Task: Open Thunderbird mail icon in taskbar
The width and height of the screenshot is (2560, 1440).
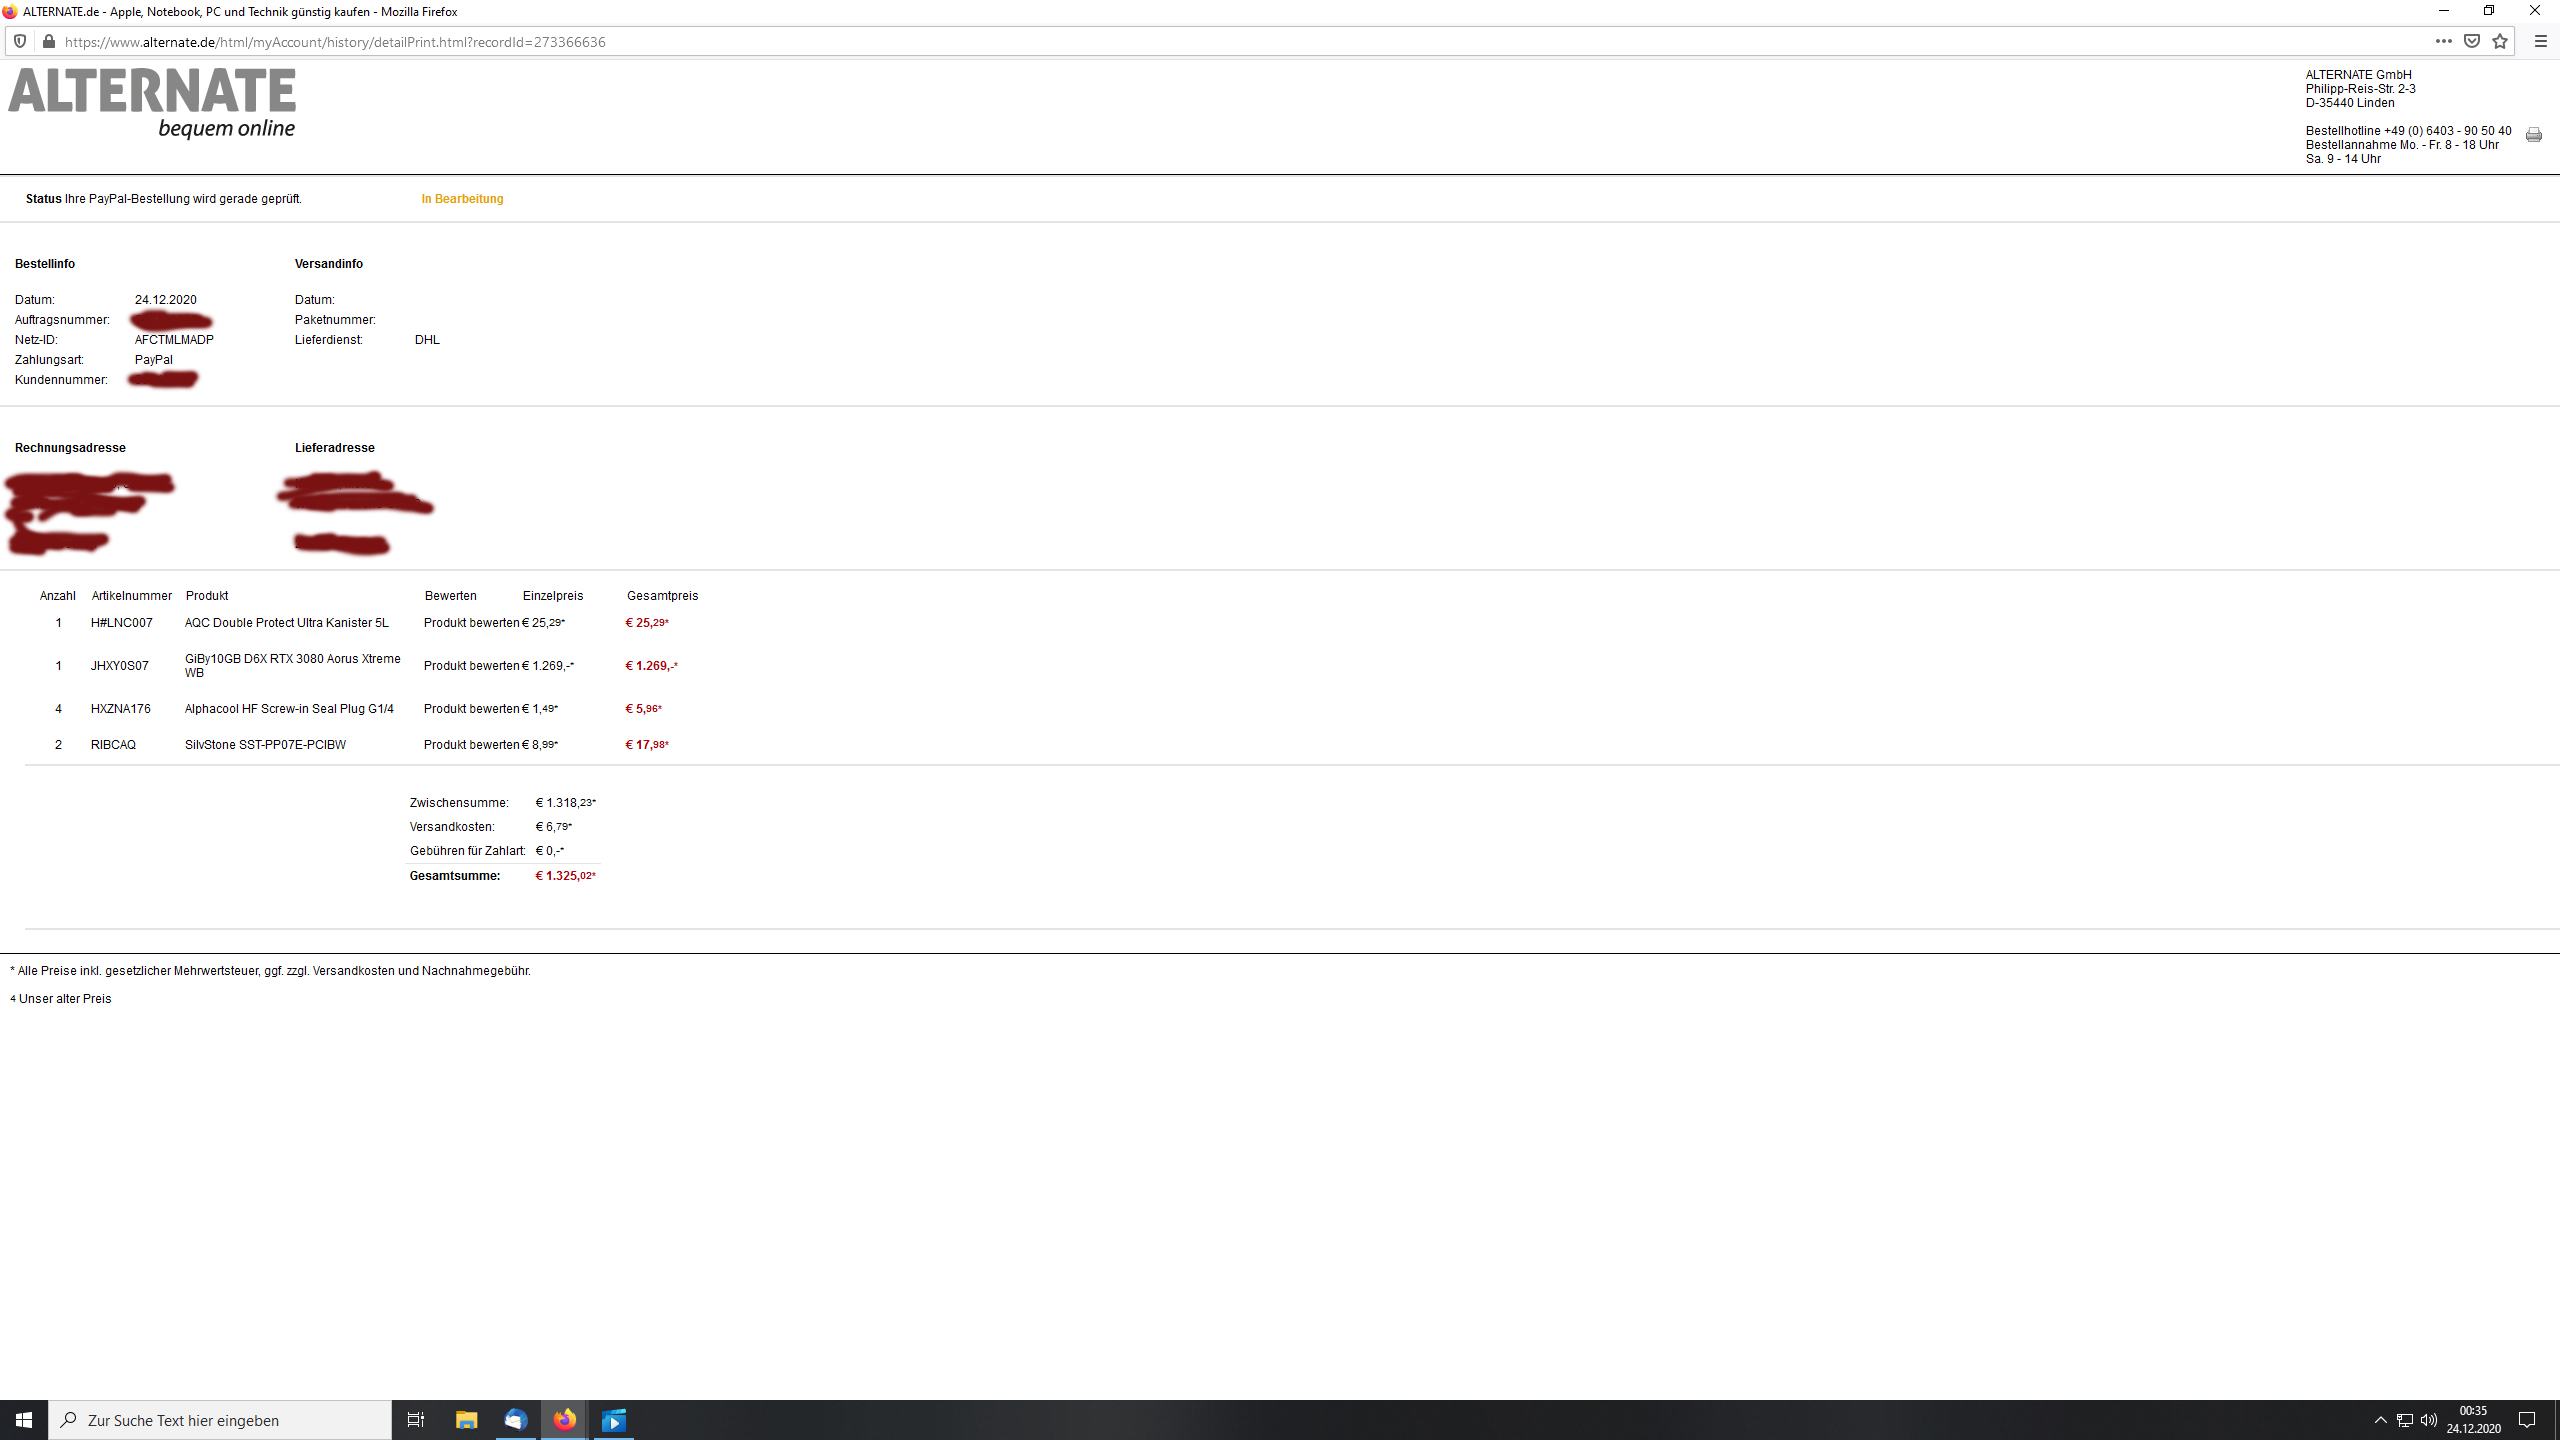Action: point(515,1420)
